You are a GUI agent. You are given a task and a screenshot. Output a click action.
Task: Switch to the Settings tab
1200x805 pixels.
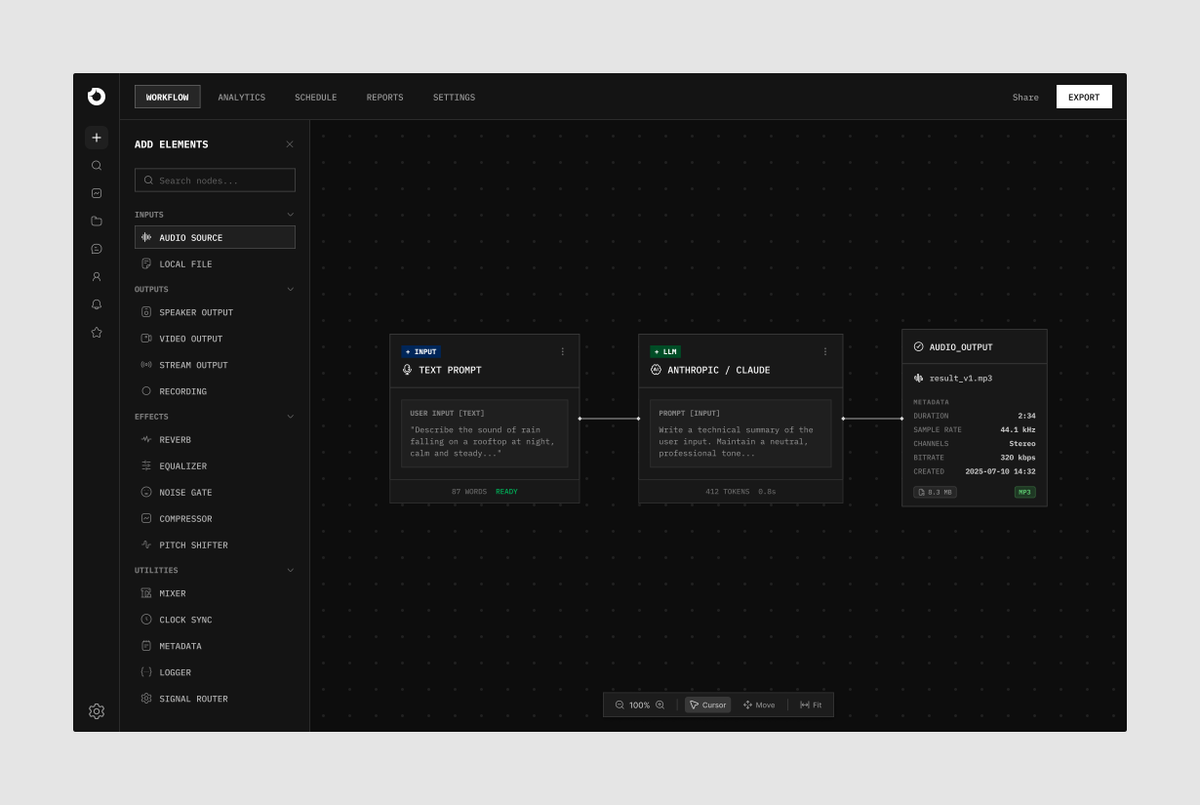point(454,97)
